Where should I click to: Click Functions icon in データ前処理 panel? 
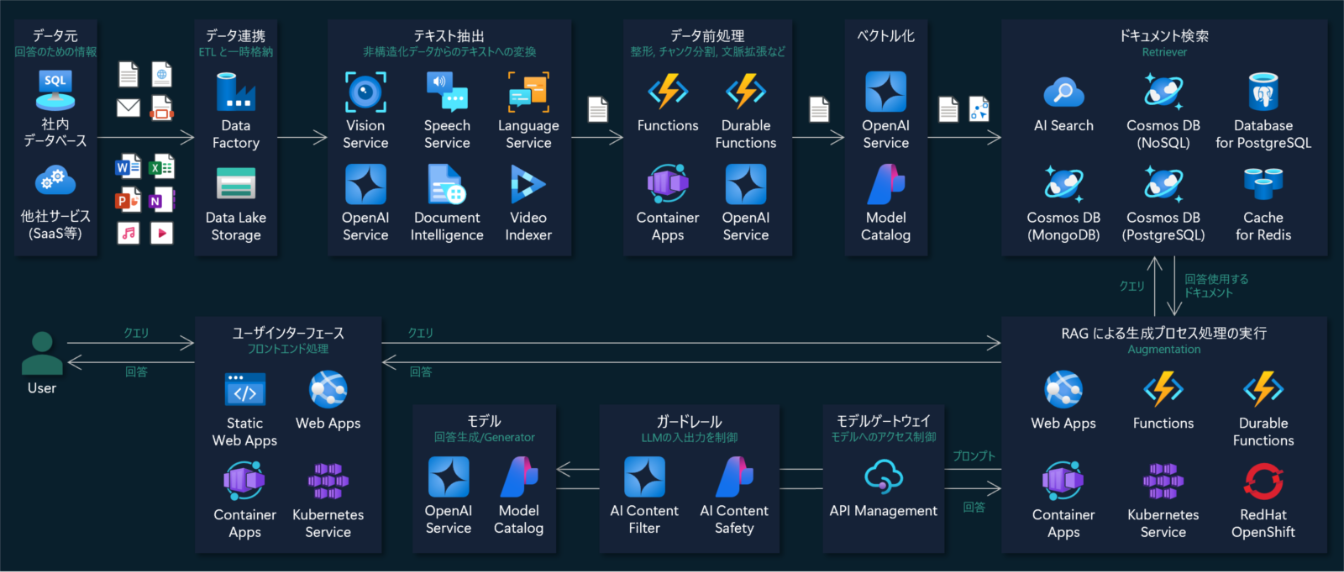[x=667, y=91]
